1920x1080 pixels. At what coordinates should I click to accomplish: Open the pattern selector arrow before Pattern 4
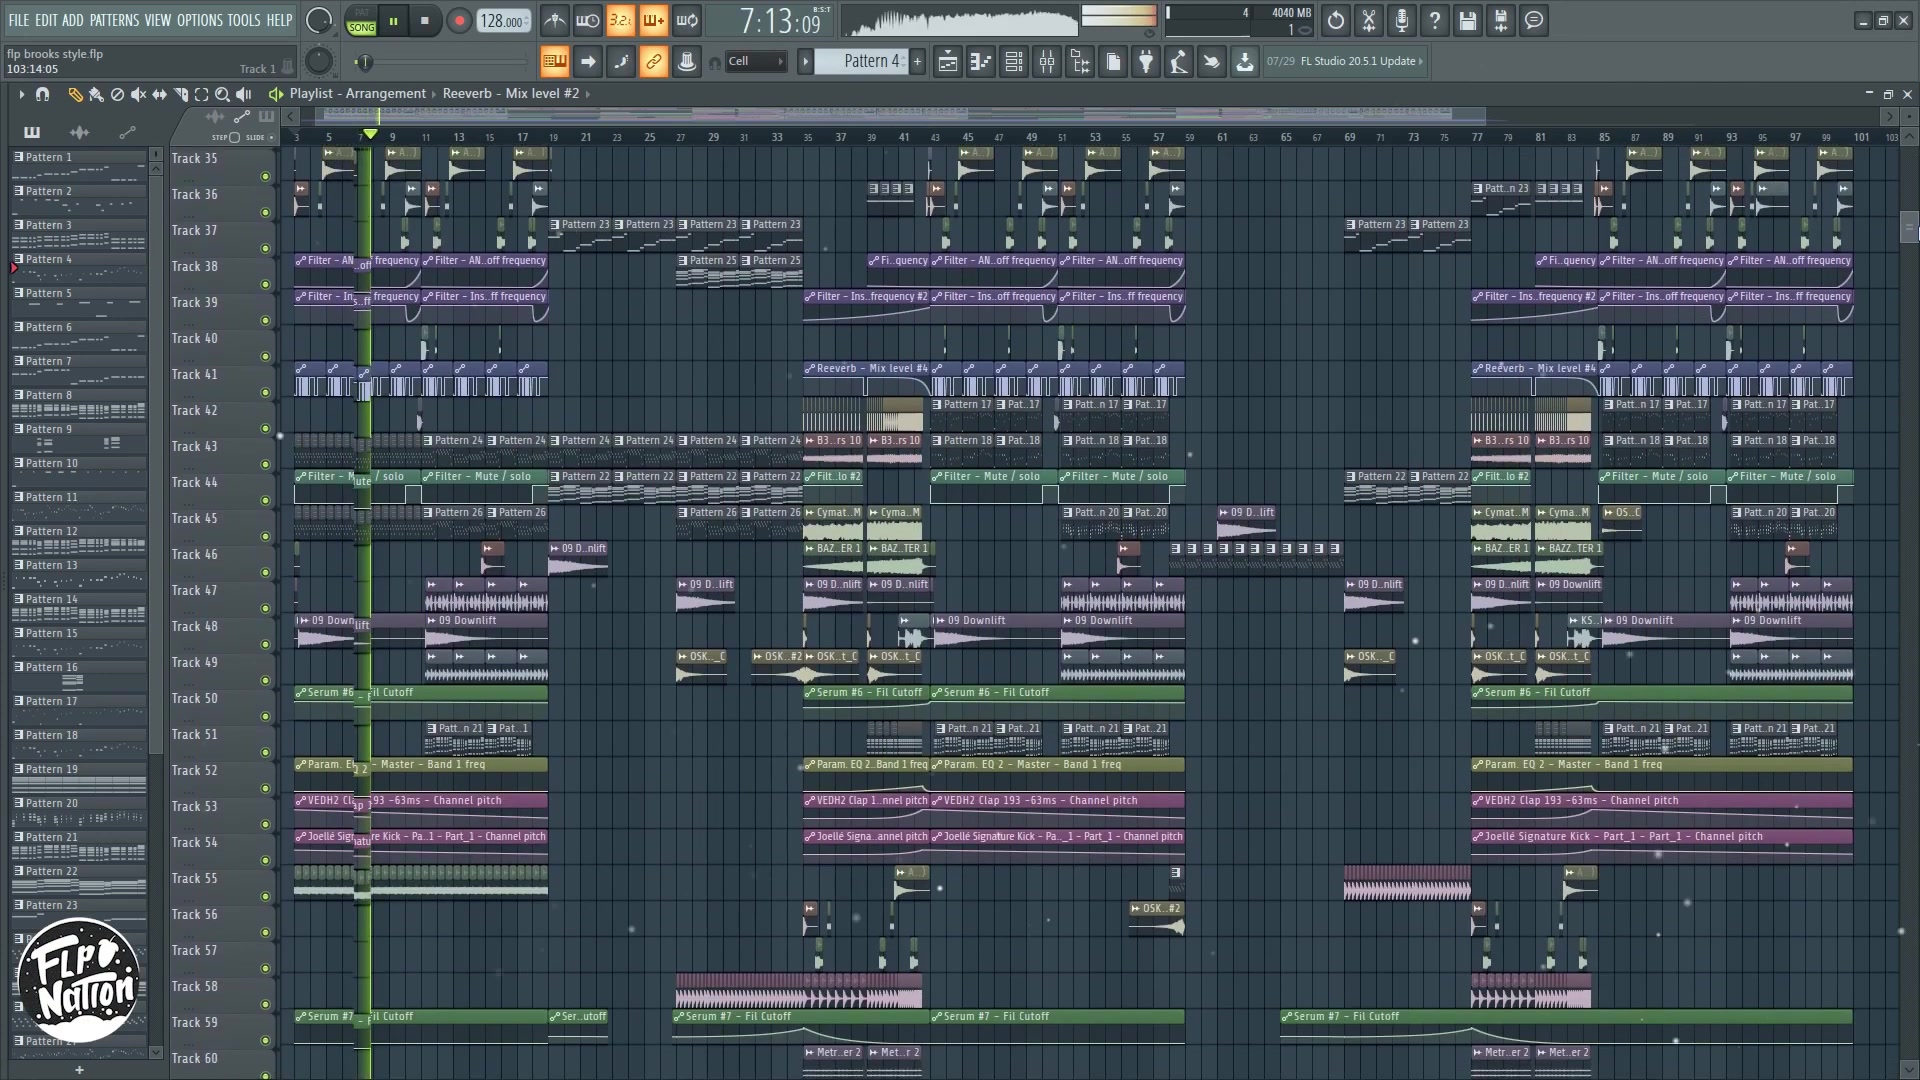tap(805, 62)
